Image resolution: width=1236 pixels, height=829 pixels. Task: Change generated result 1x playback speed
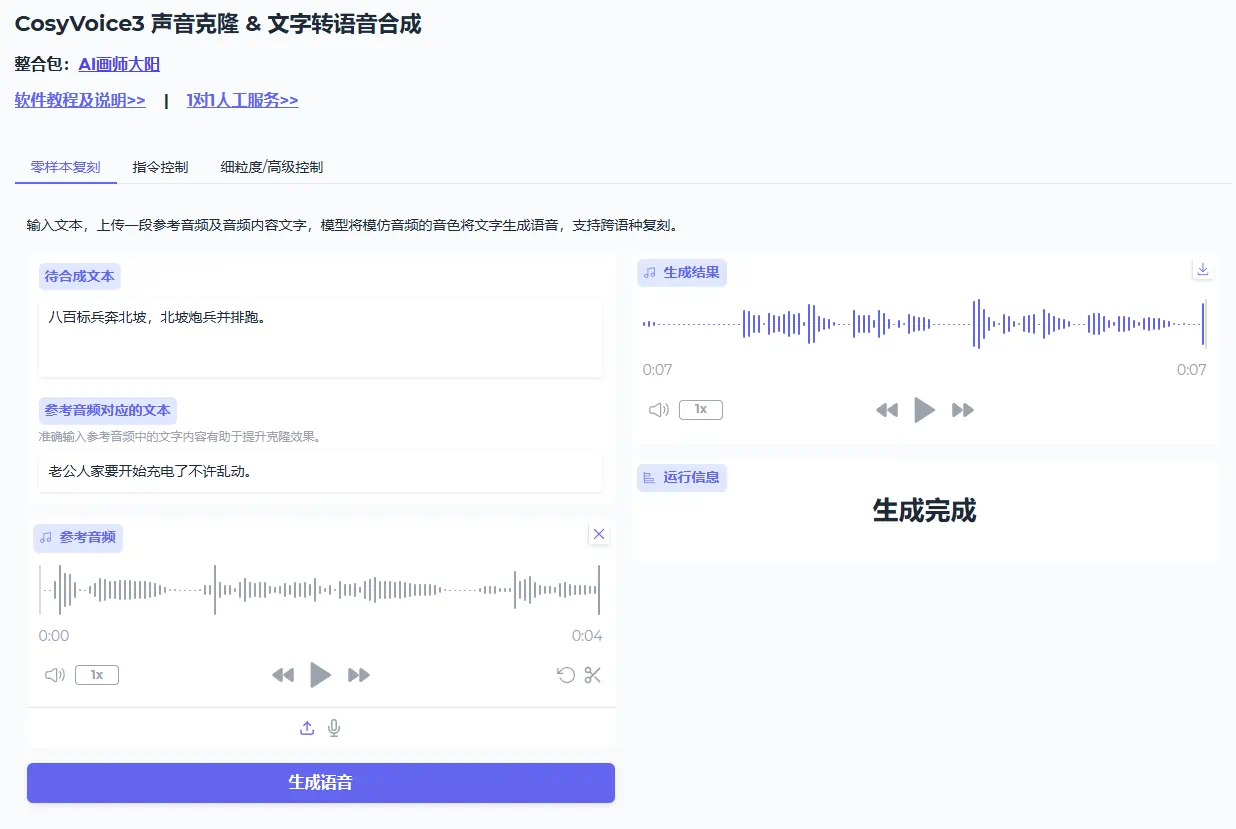coord(700,410)
